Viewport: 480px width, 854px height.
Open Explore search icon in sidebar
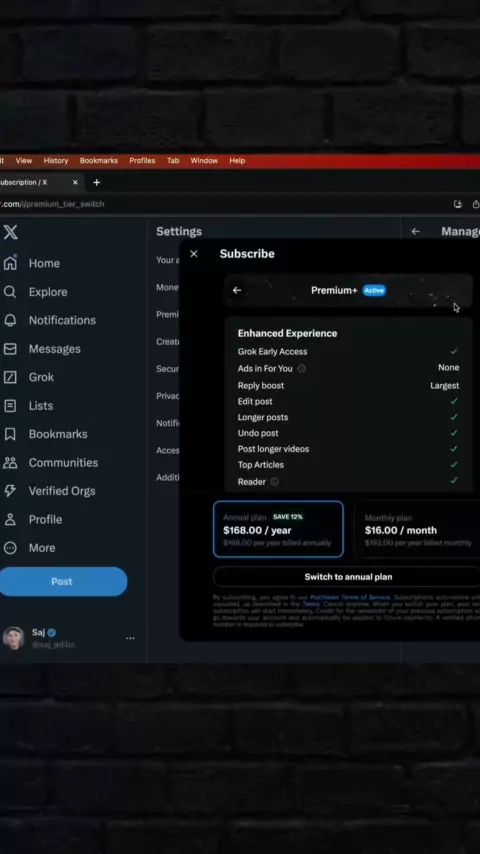pos(10,292)
